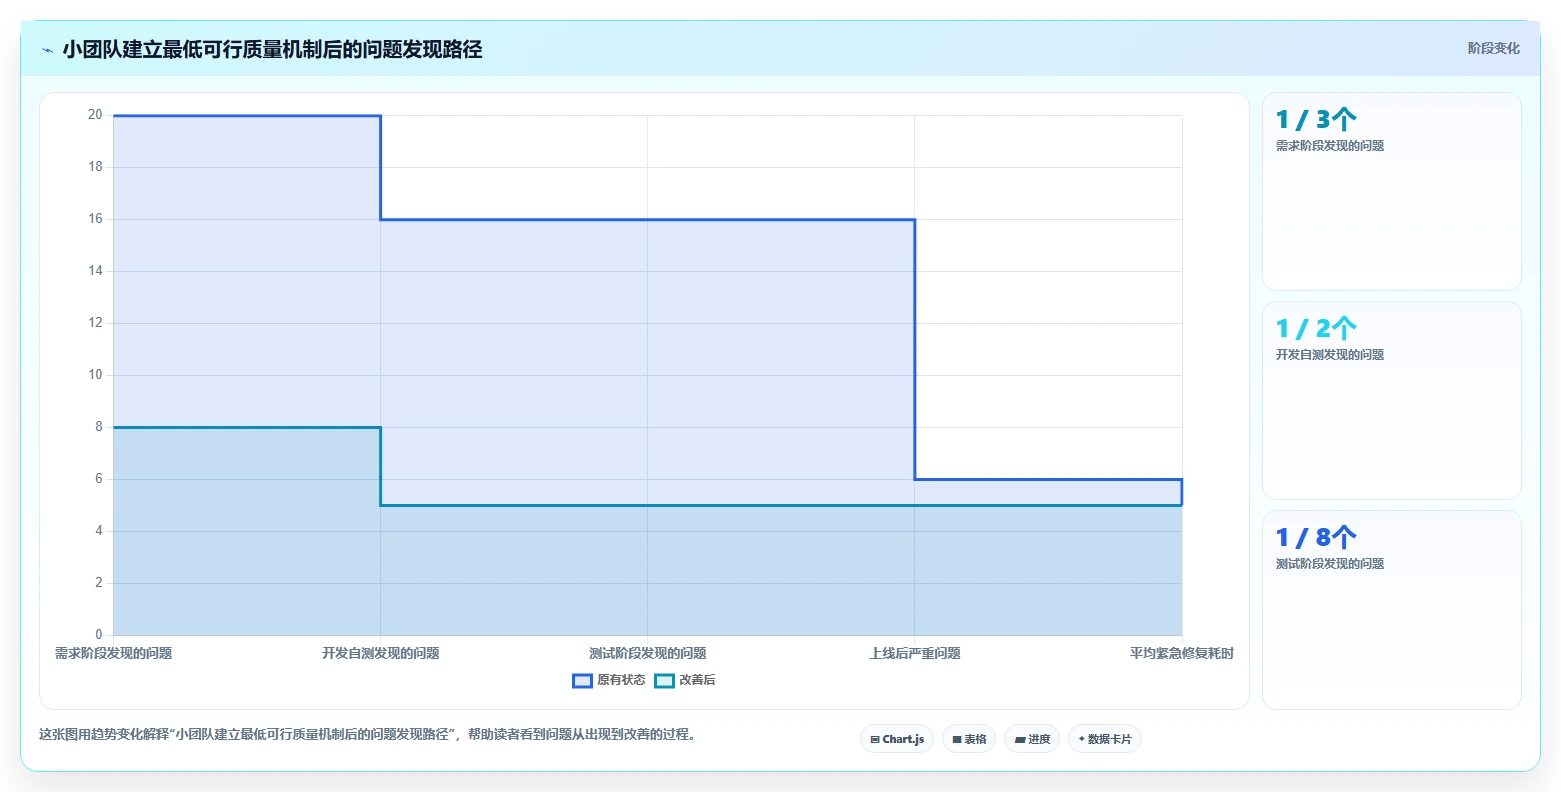Image resolution: width=1561 pixels, height=792 pixels.
Task: Toggle the 改善后 legend swatch
Action: [x=664, y=681]
